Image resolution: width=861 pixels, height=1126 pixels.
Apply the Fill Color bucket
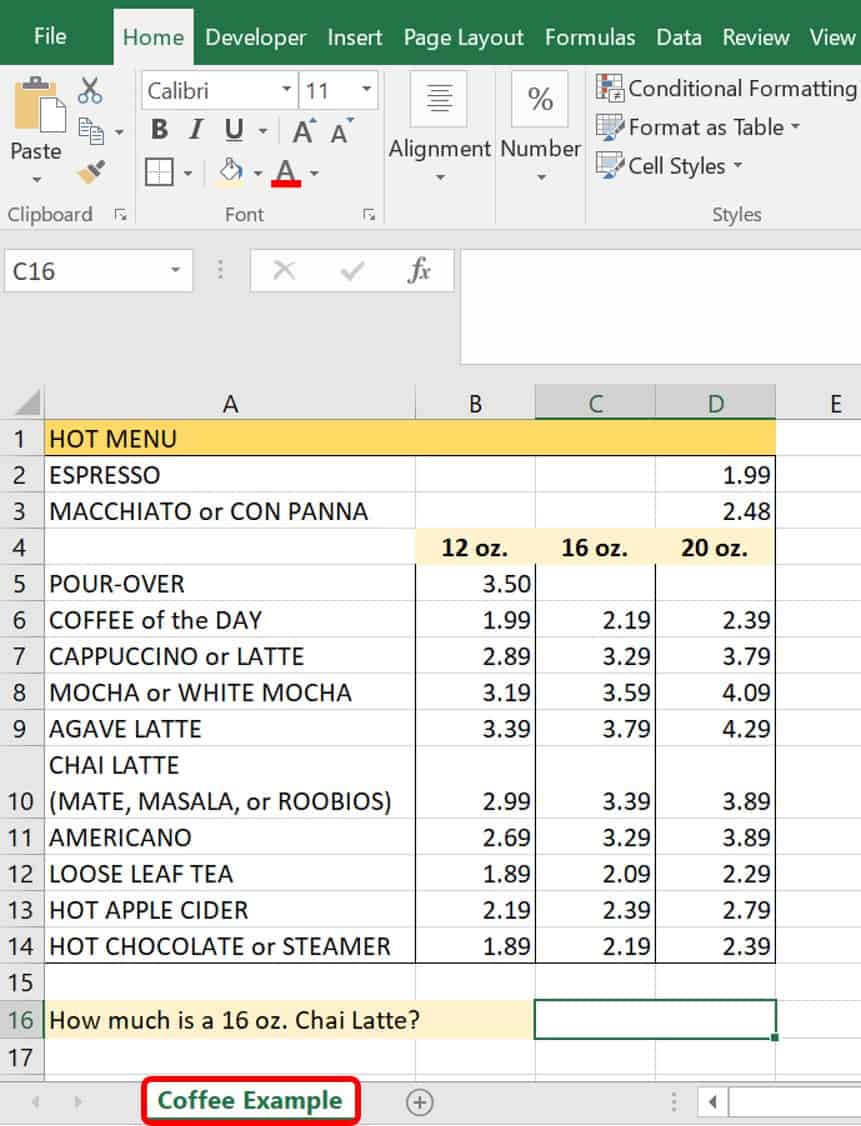coord(231,172)
